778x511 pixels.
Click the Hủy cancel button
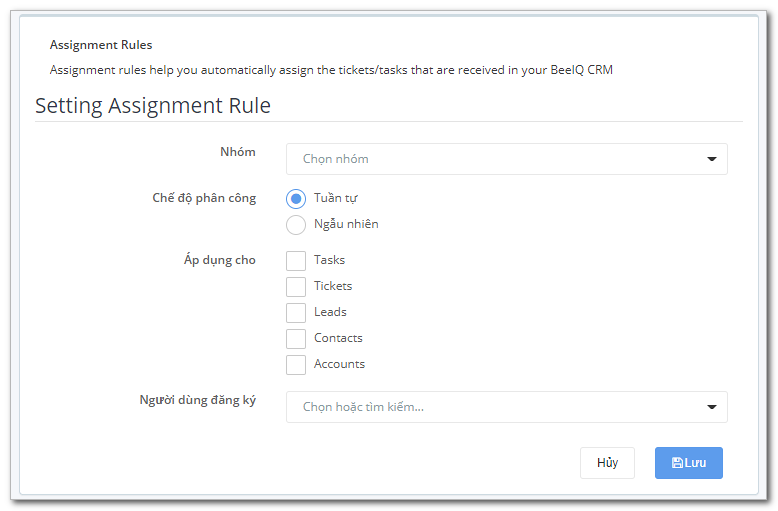click(607, 463)
